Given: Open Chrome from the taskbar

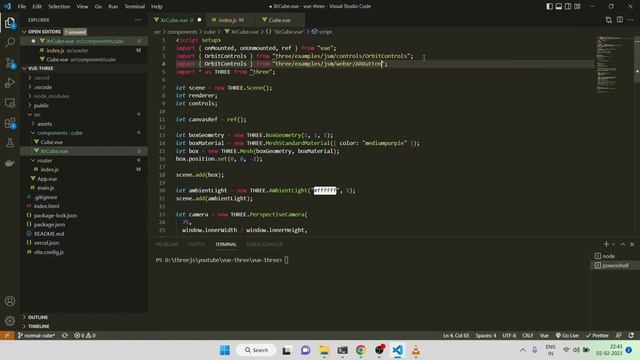Looking at the screenshot, I should pos(361,350).
